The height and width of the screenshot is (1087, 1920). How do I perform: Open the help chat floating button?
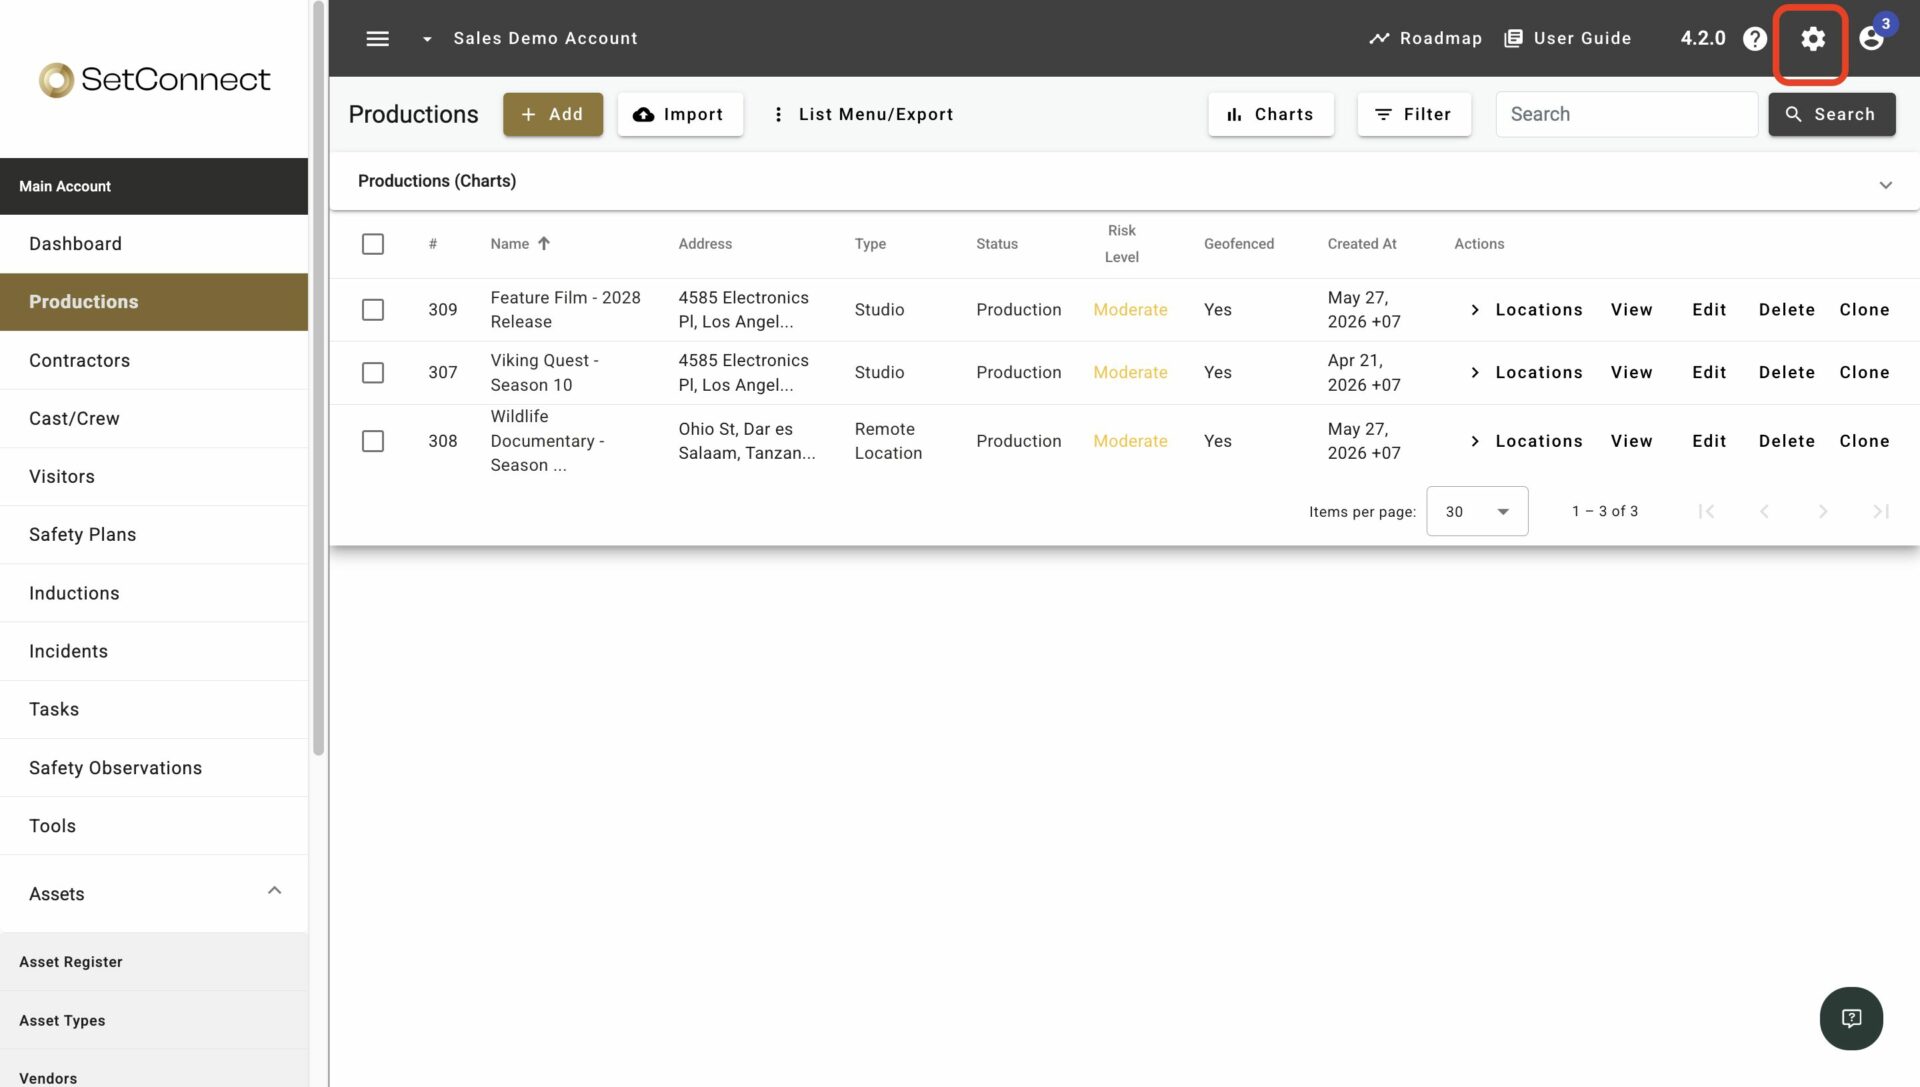1851,1018
